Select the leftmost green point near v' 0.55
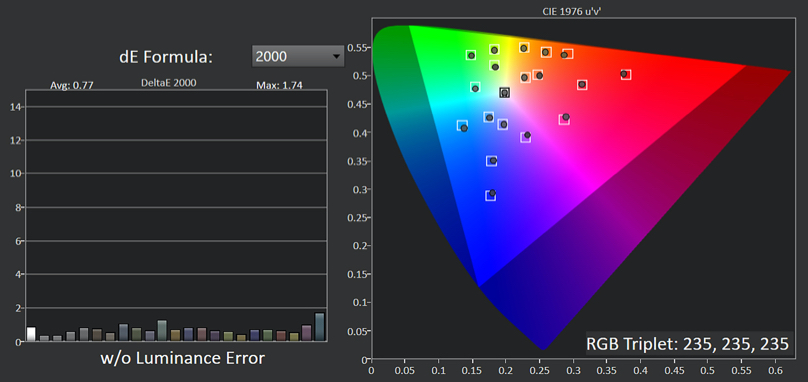 click(x=471, y=55)
